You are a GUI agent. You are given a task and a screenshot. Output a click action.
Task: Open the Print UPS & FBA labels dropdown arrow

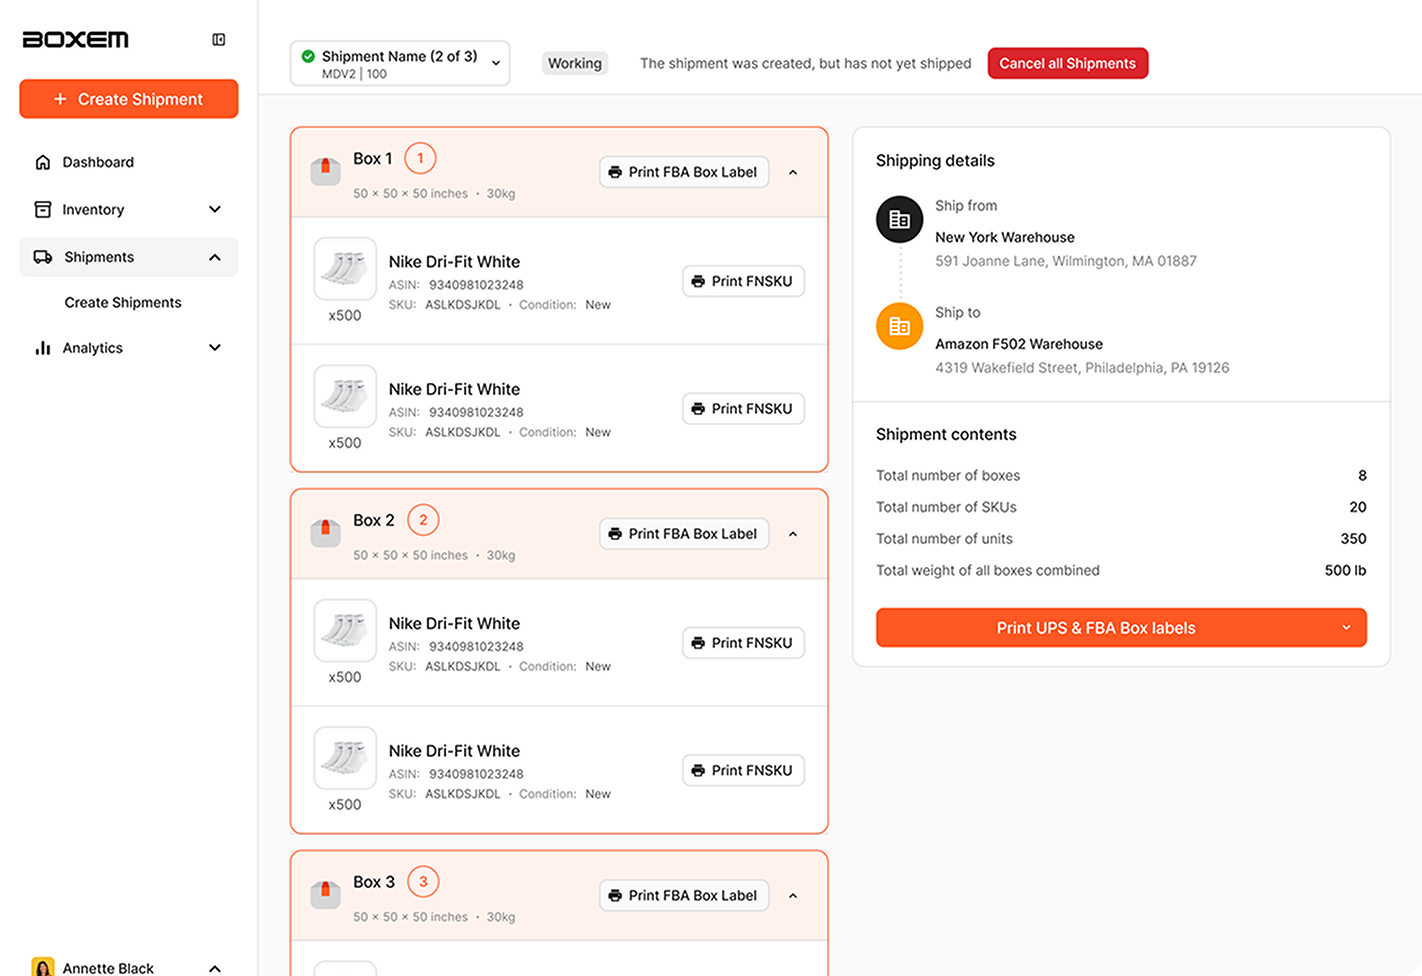click(x=1346, y=628)
